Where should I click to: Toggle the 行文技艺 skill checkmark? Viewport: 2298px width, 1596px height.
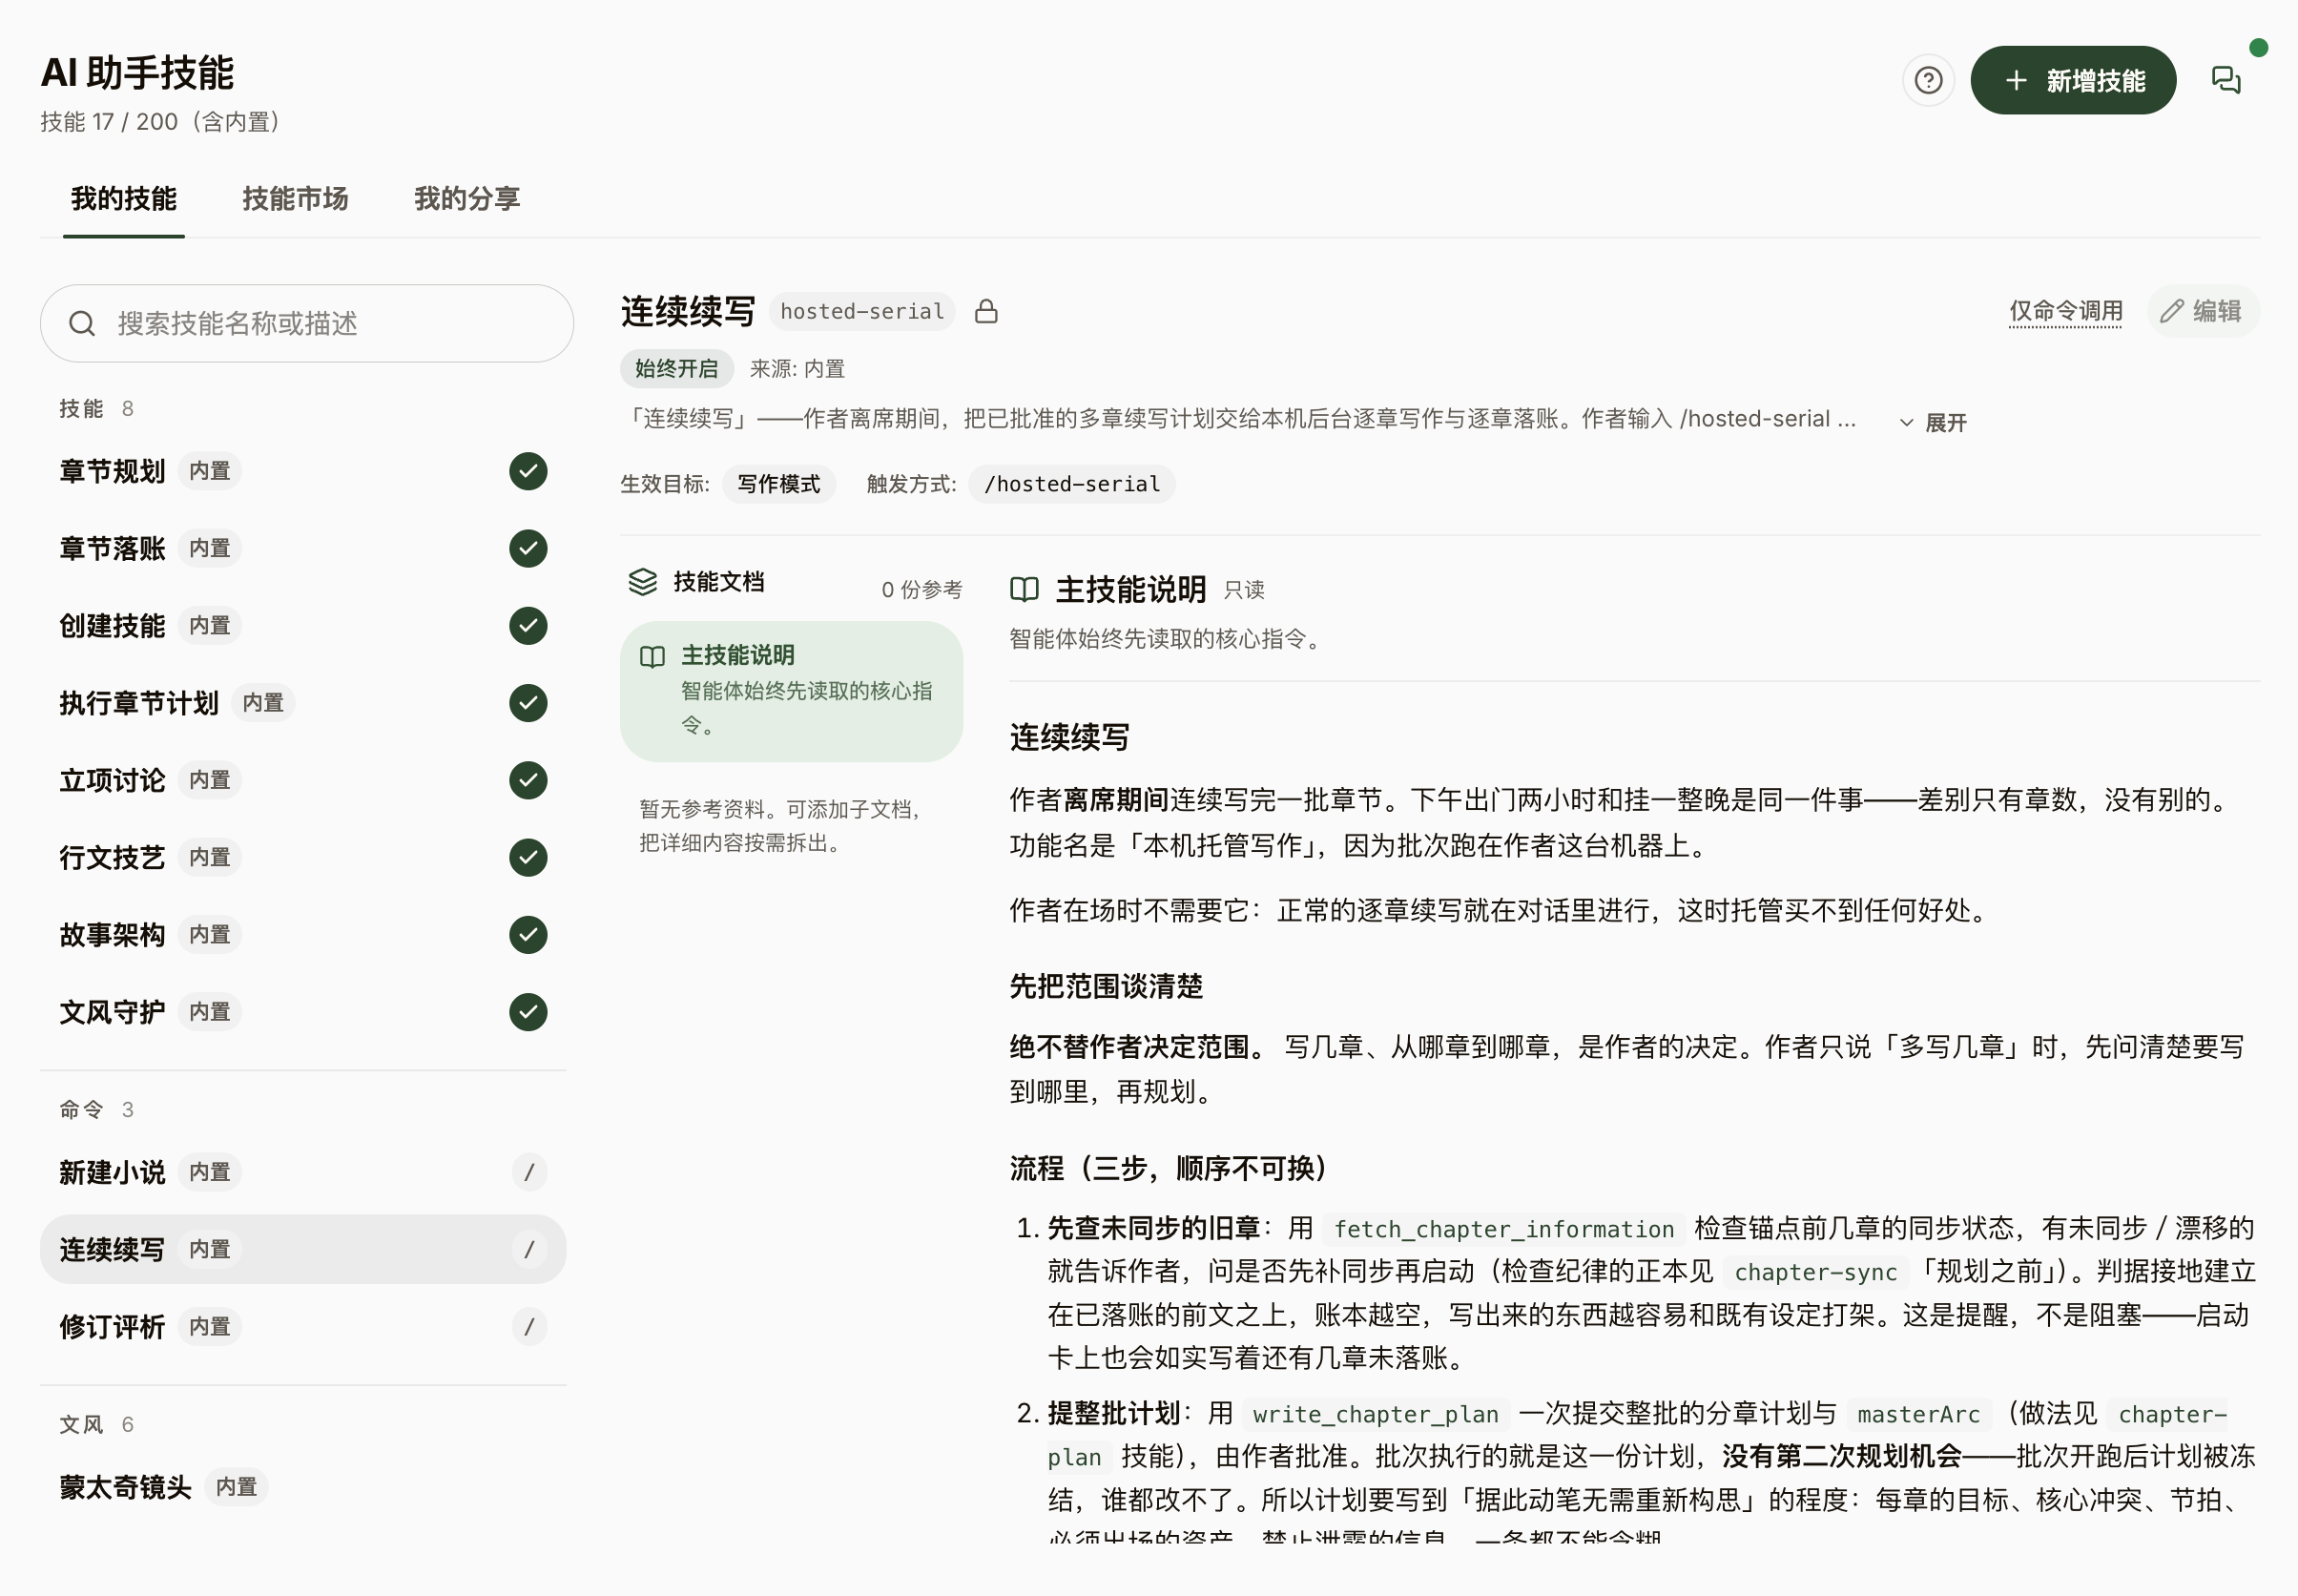tap(528, 857)
